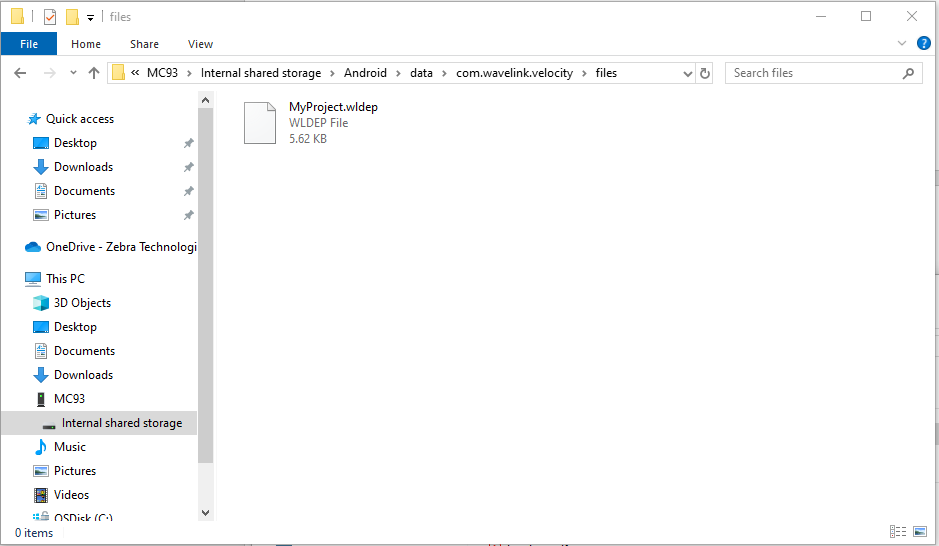Open the address bar history dropdown
The width and height of the screenshot is (939, 546).
687,73
